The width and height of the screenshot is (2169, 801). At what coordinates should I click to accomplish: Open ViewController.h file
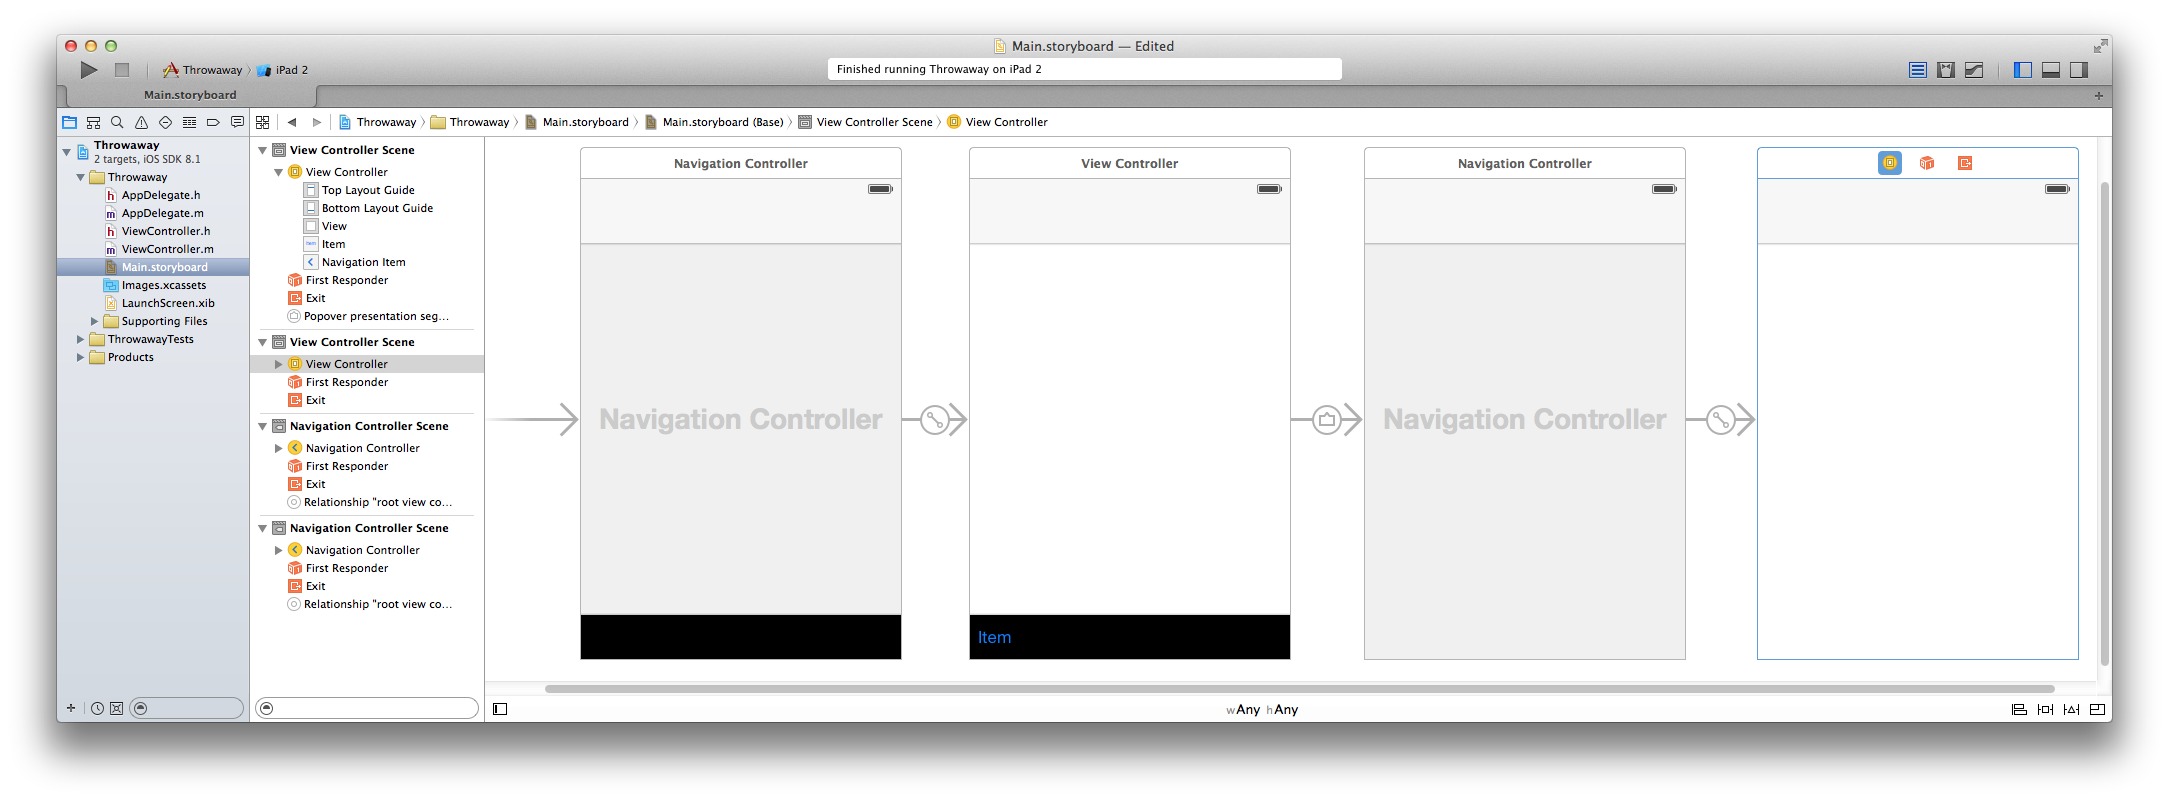point(165,231)
